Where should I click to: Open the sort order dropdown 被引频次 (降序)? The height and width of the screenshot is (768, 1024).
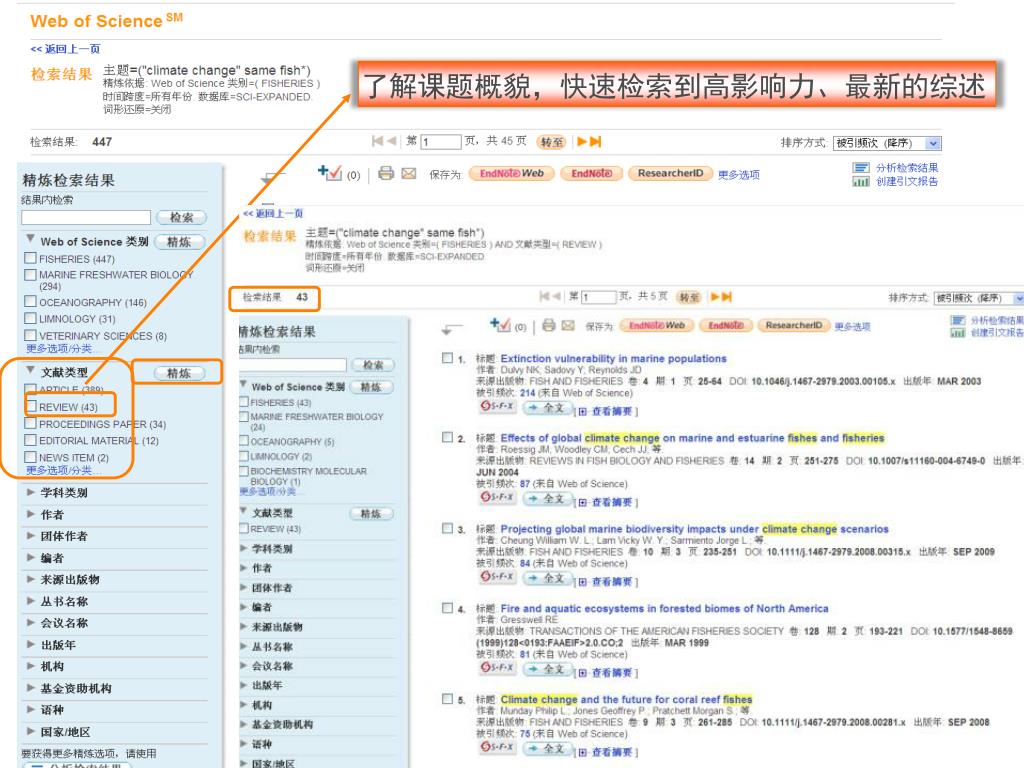(887, 143)
